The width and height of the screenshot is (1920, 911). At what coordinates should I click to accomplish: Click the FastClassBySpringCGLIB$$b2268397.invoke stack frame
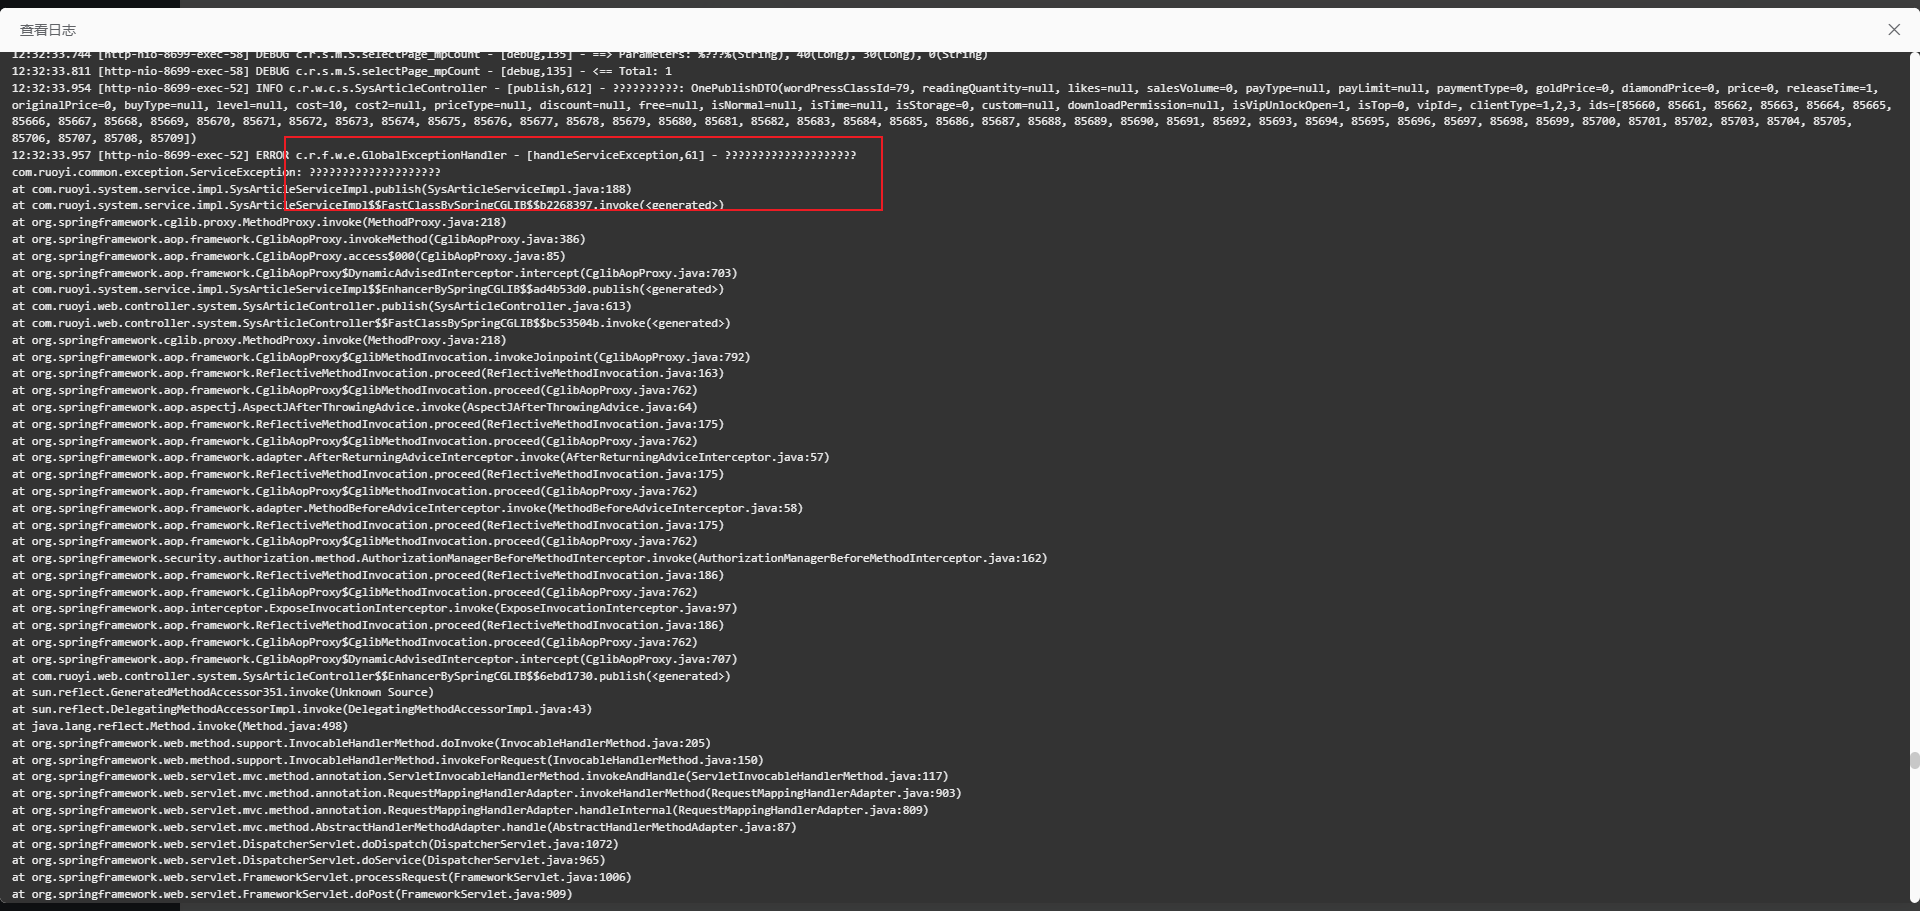click(368, 206)
